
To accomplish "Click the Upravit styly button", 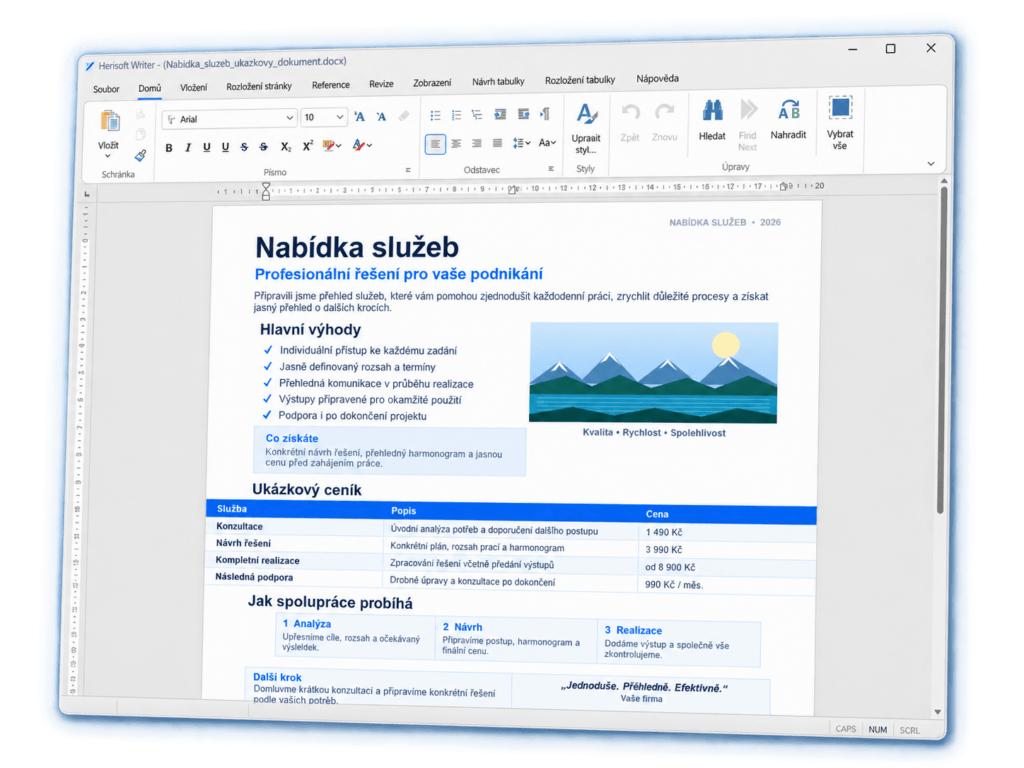I will click(586, 129).
